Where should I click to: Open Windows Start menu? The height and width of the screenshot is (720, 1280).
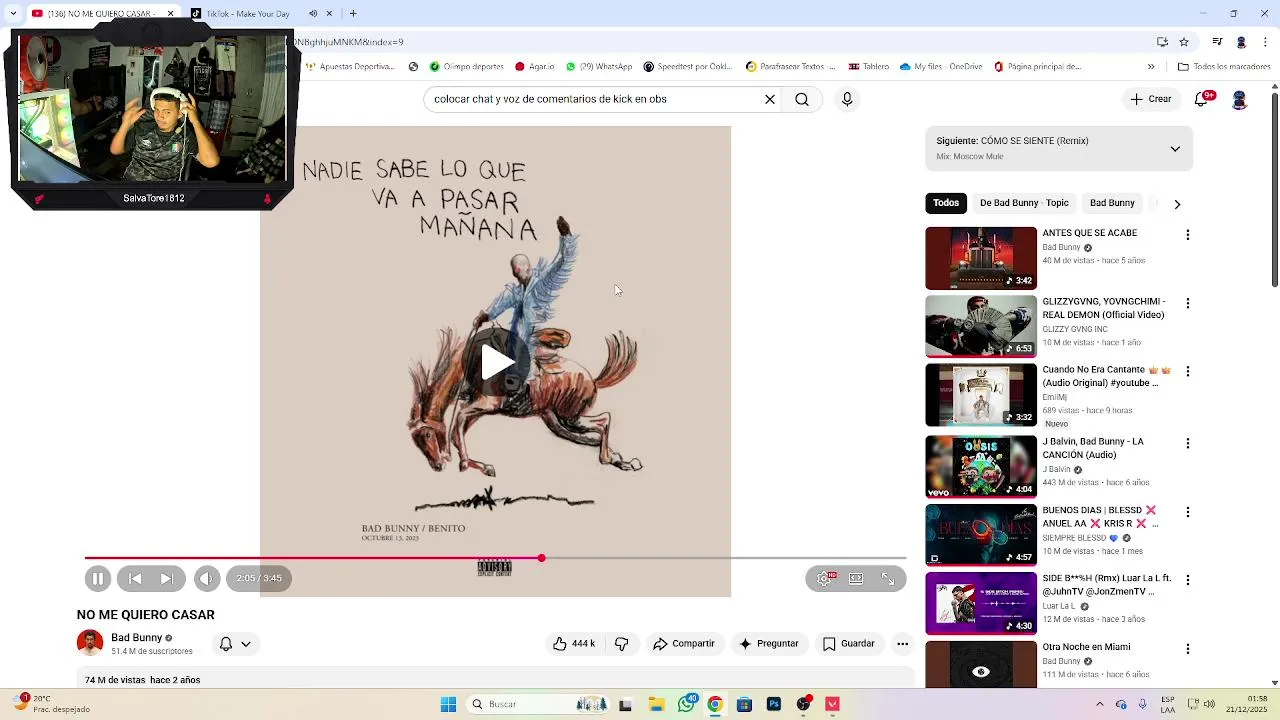coord(448,704)
